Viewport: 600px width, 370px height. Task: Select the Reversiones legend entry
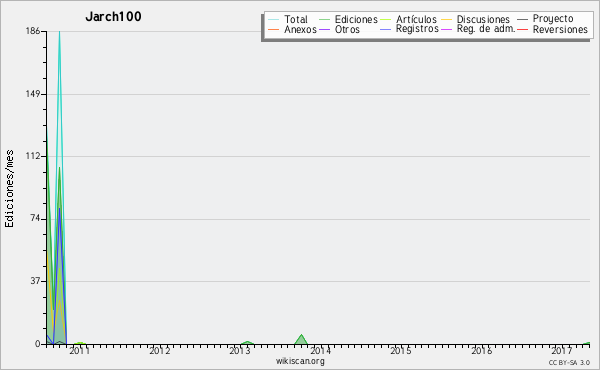coord(560,29)
